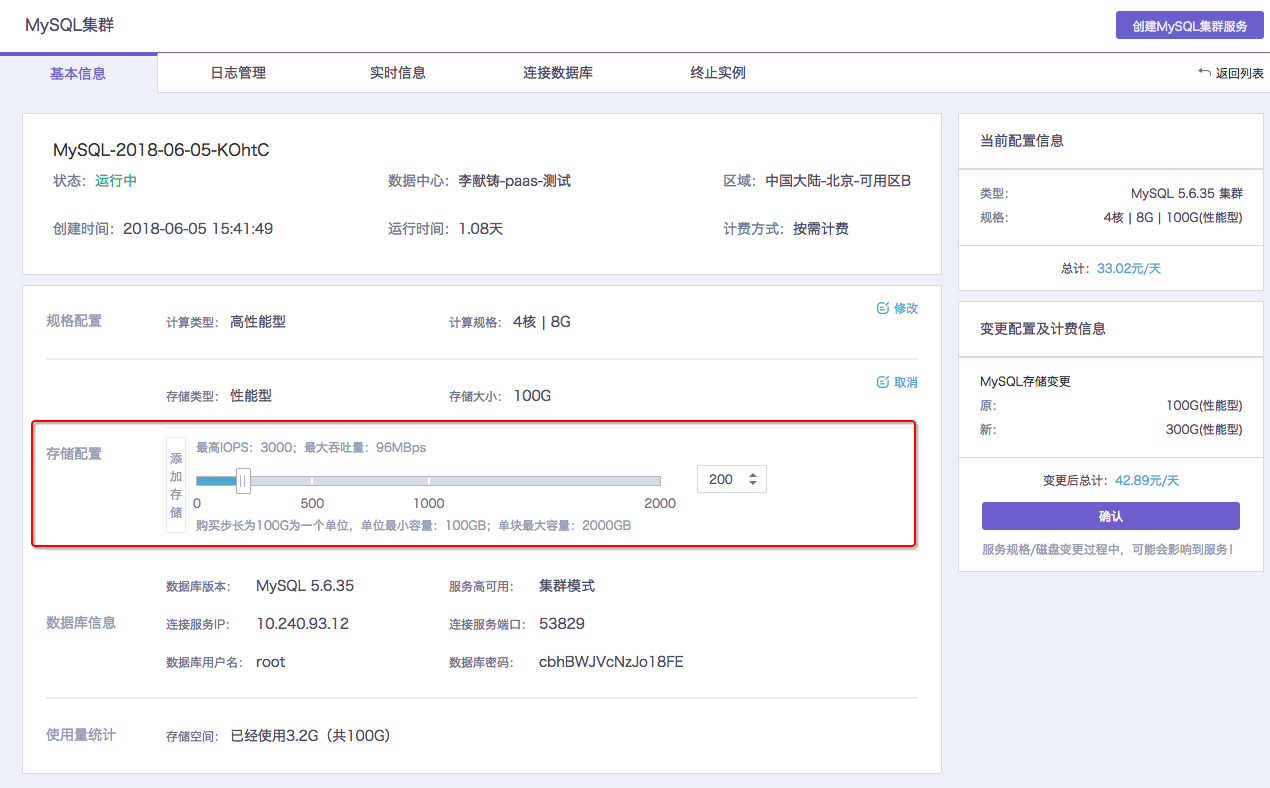Click the port number 53829
Screen dimensions: 1270x788
pyautogui.click(x=562, y=624)
